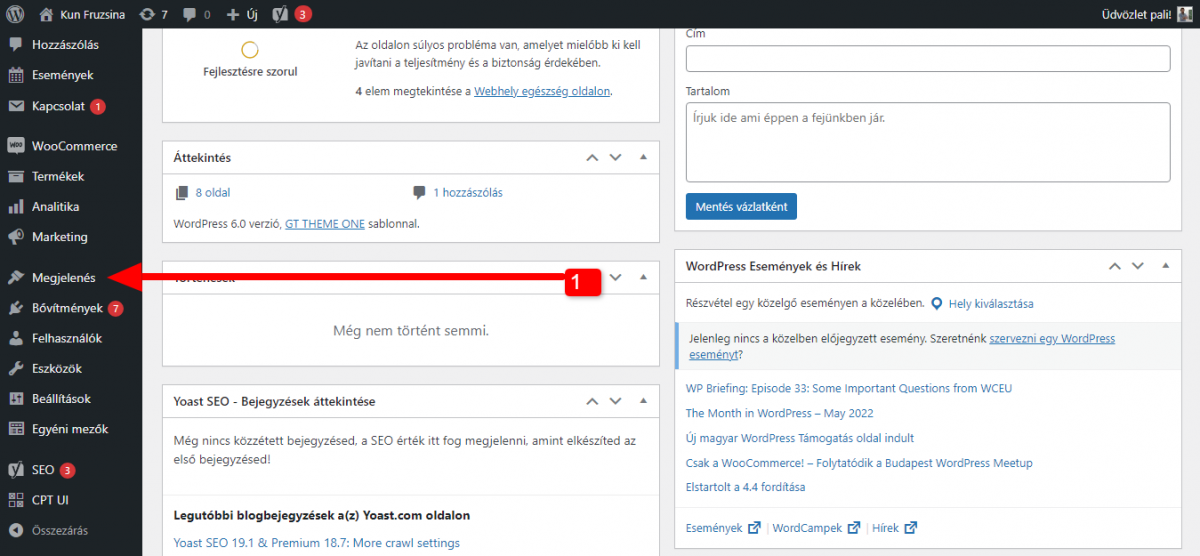Collapse the Áttekintés panel with triangle toggle
Viewport: 1200px width, 556px height.
[x=643, y=158]
